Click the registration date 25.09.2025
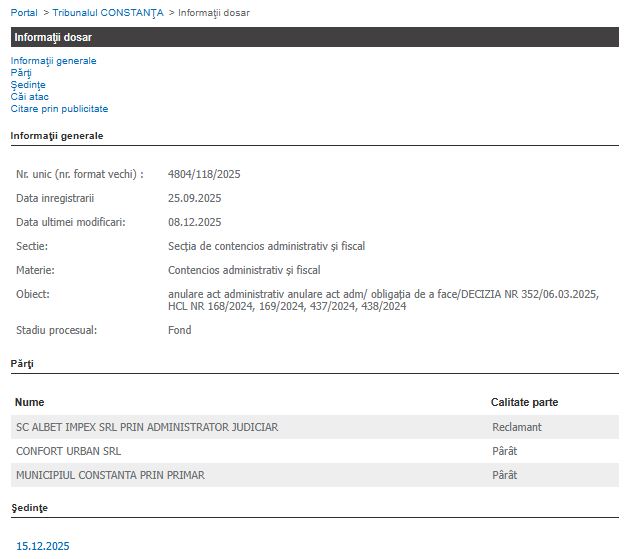Image resolution: width=626 pixels, height=559 pixels. coord(194,198)
